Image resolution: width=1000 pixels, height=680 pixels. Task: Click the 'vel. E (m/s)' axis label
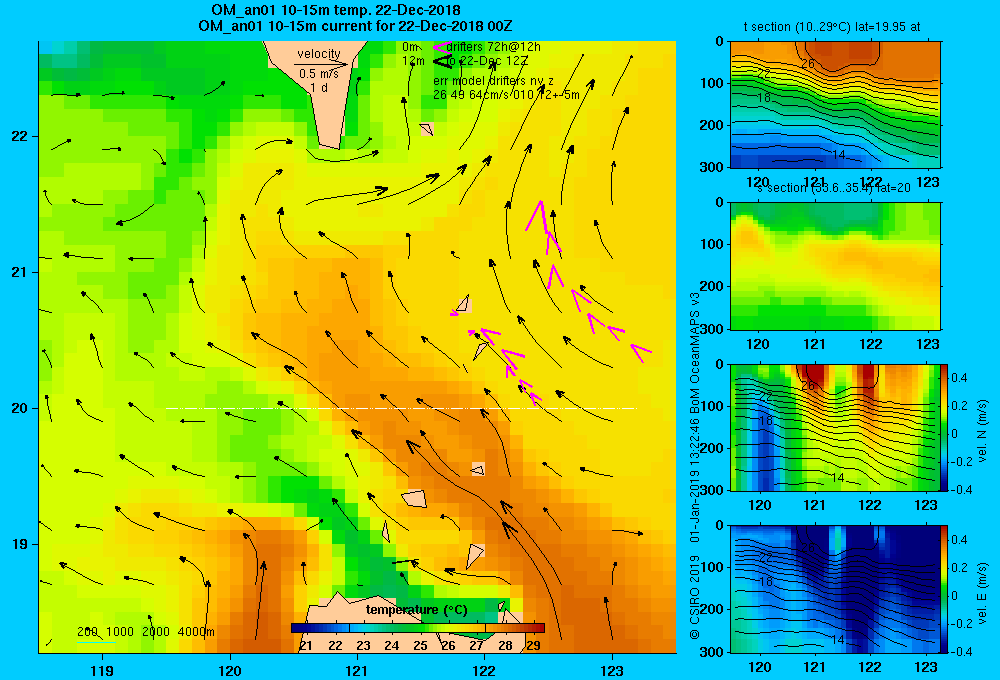[x=982, y=593]
